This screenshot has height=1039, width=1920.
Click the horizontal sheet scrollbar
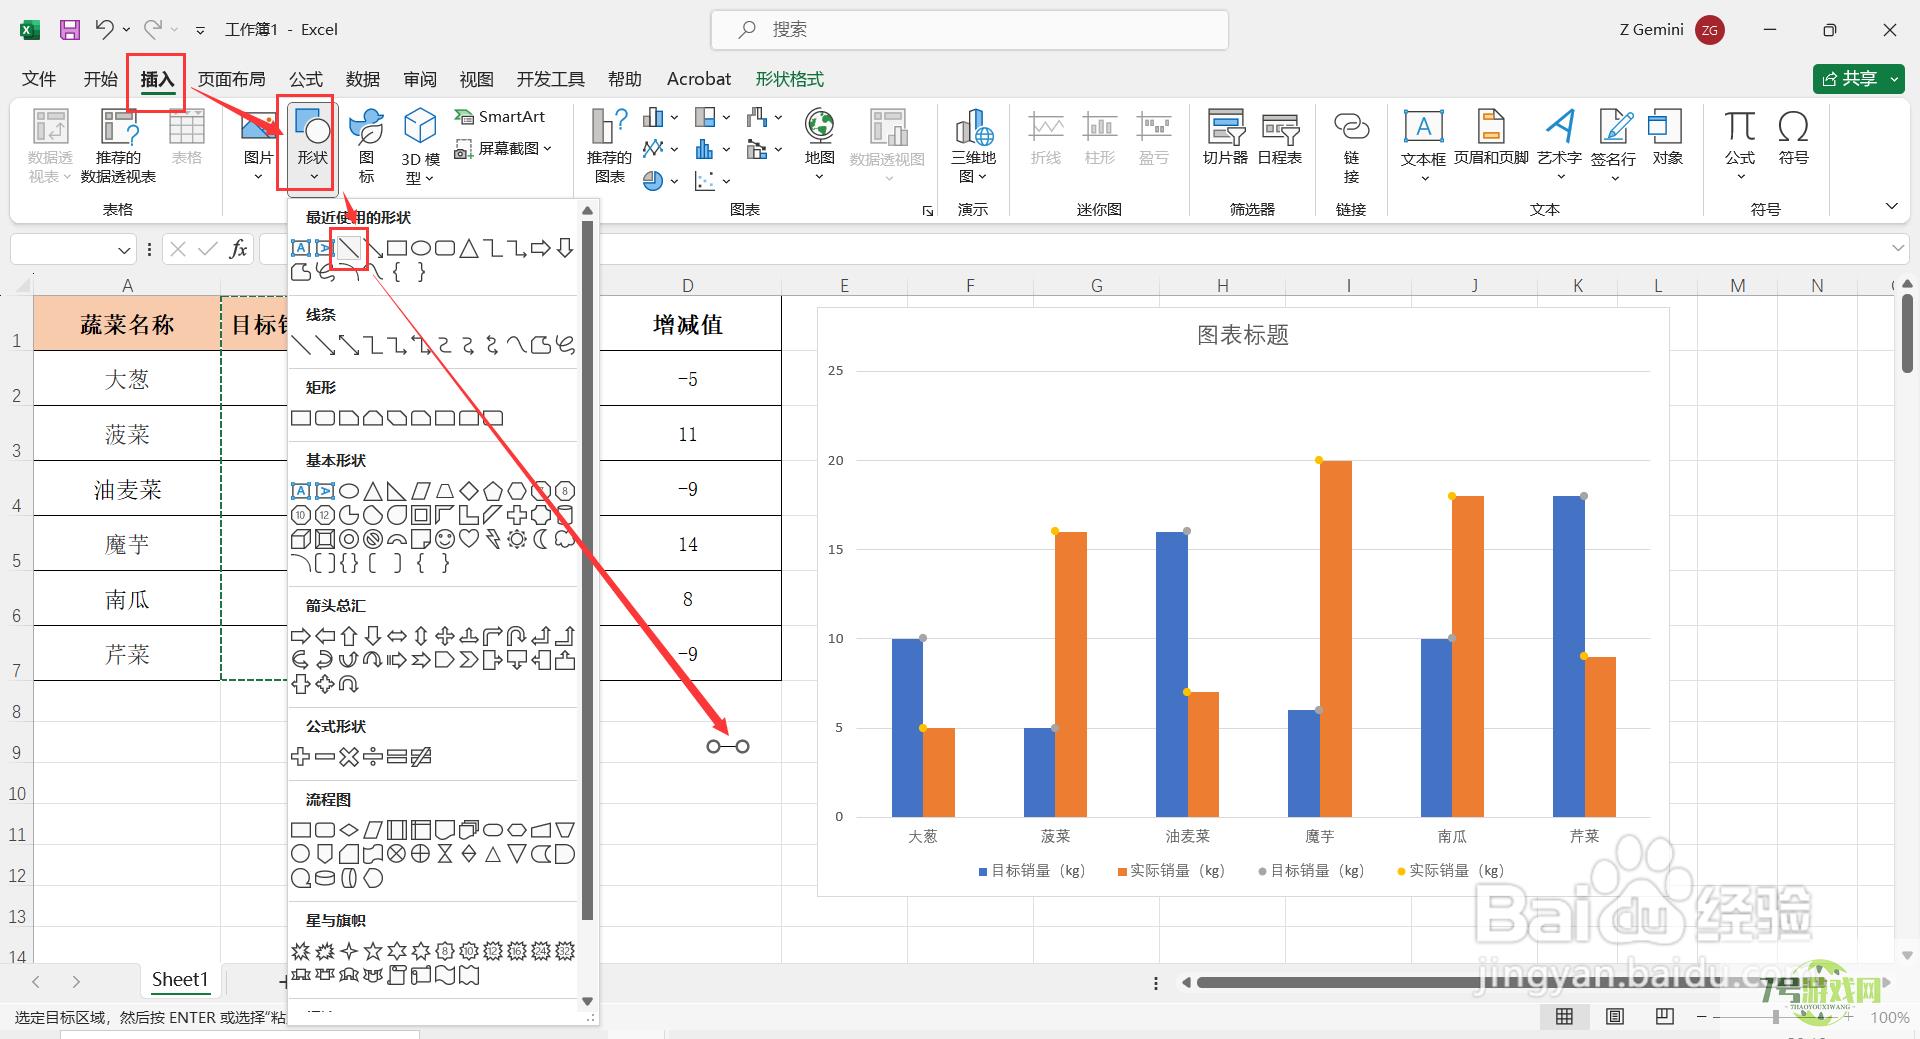tap(1533, 983)
